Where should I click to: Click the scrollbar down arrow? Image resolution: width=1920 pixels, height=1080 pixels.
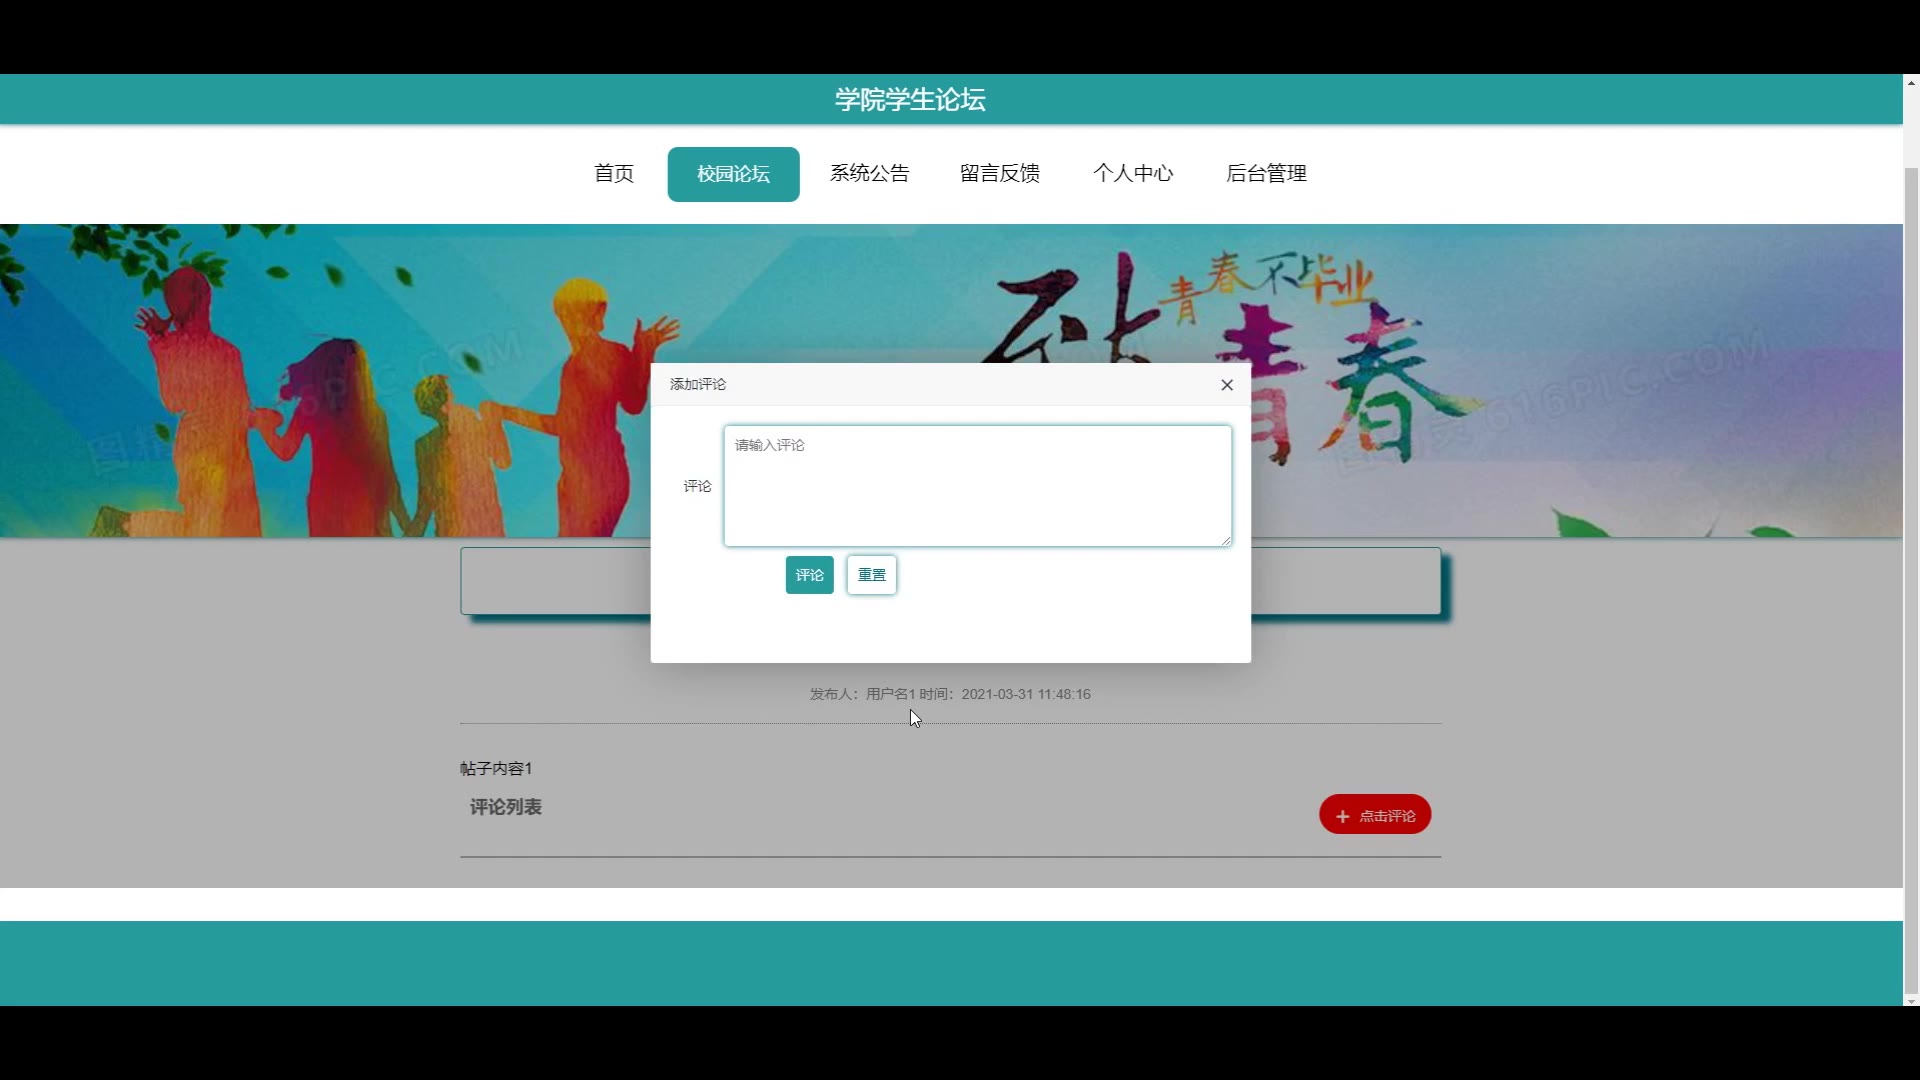click(1911, 1000)
